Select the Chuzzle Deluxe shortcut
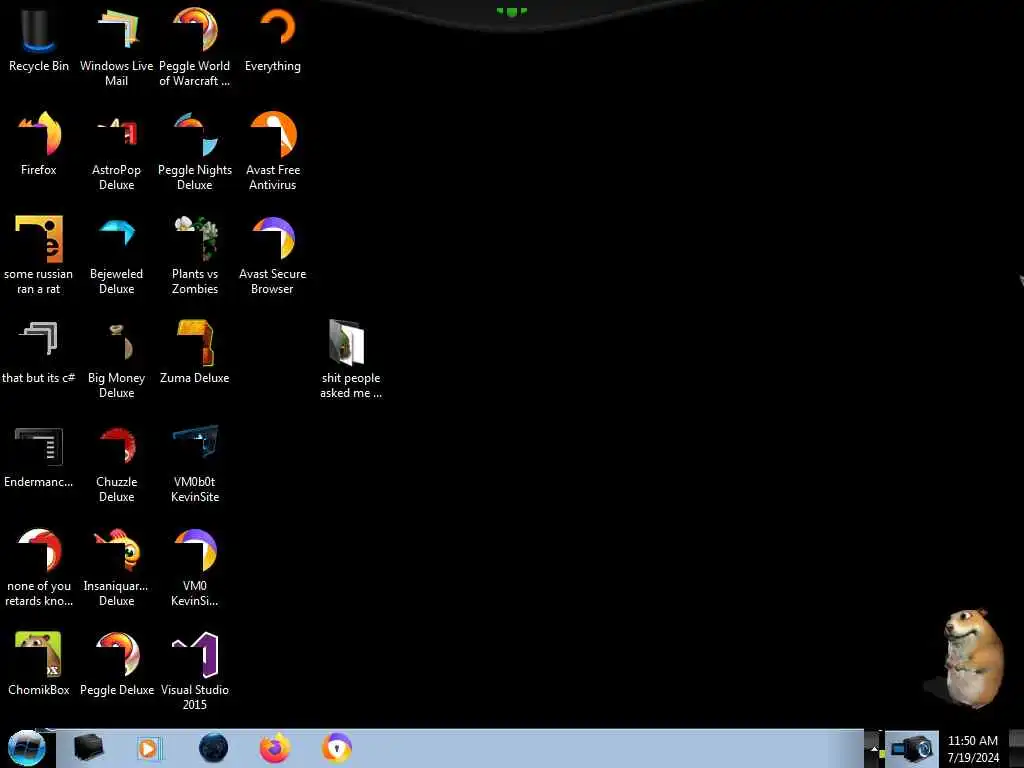Screen dimensions: 1024x768 [x=116, y=464]
